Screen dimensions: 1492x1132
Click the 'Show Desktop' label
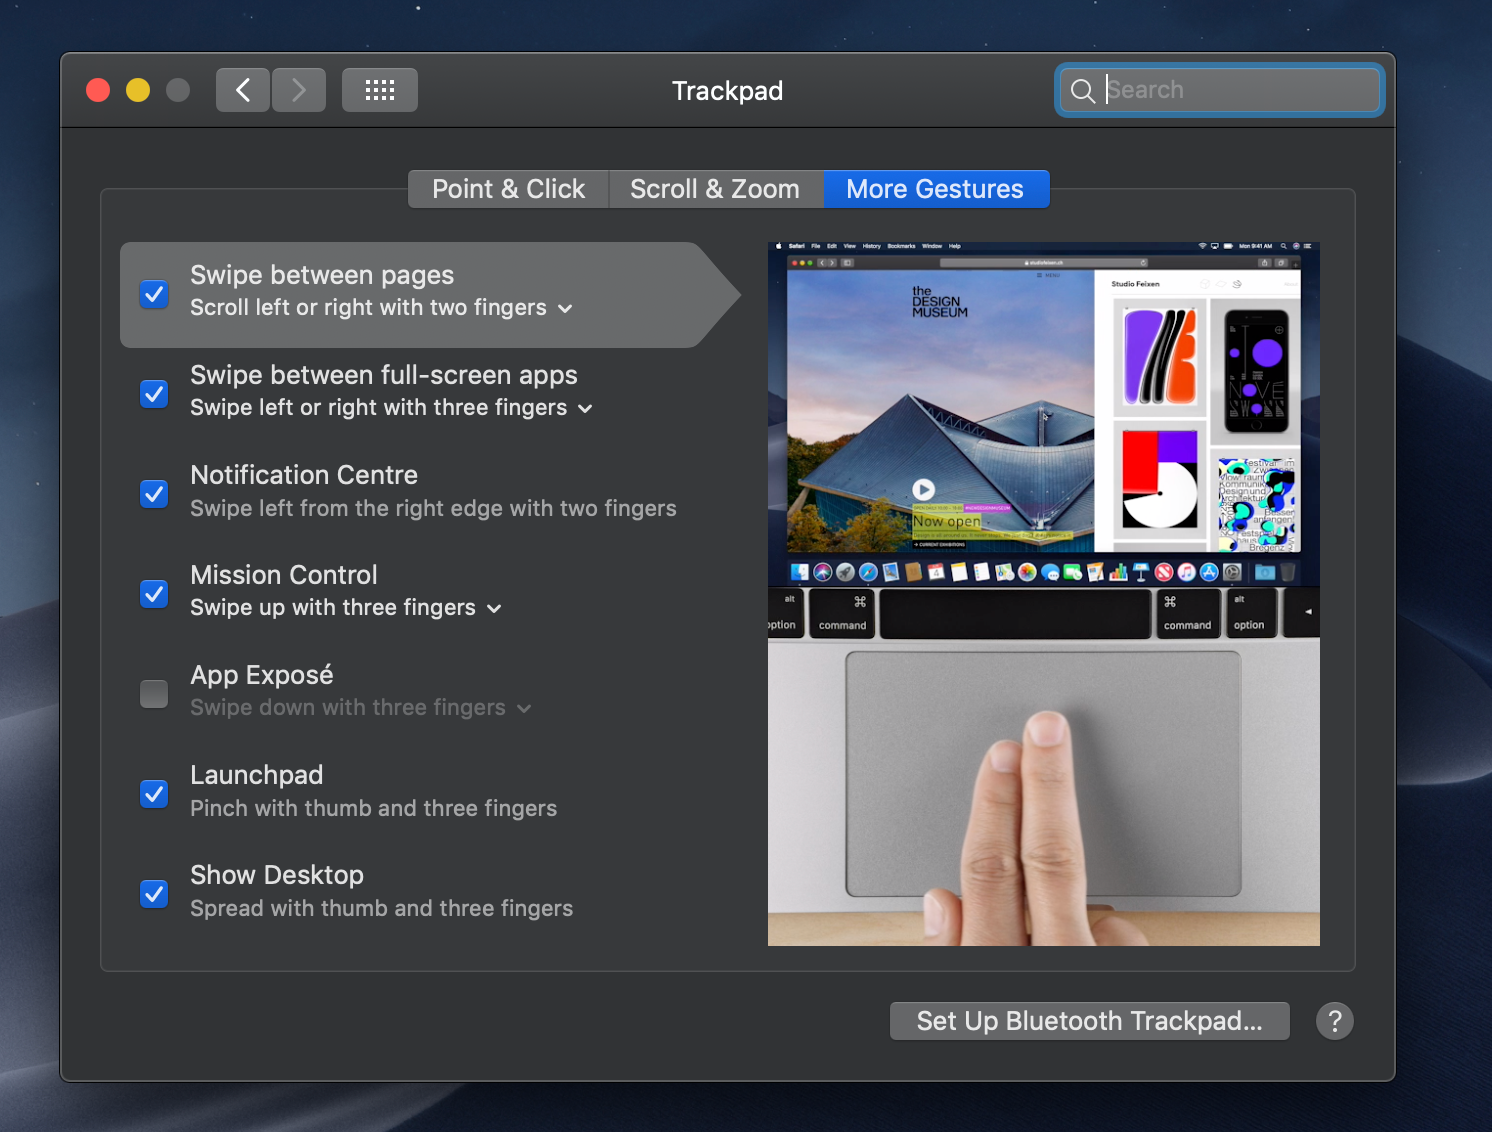click(277, 875)
